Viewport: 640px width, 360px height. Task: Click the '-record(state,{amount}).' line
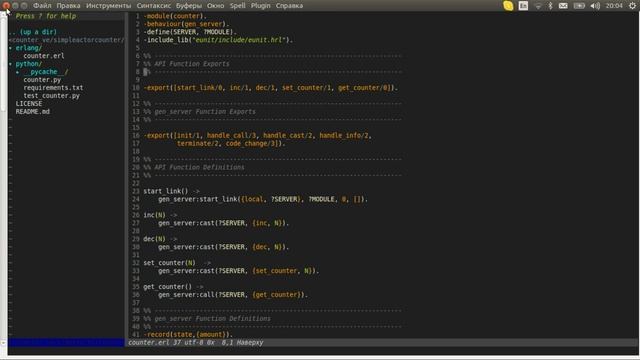pos(188,334)
